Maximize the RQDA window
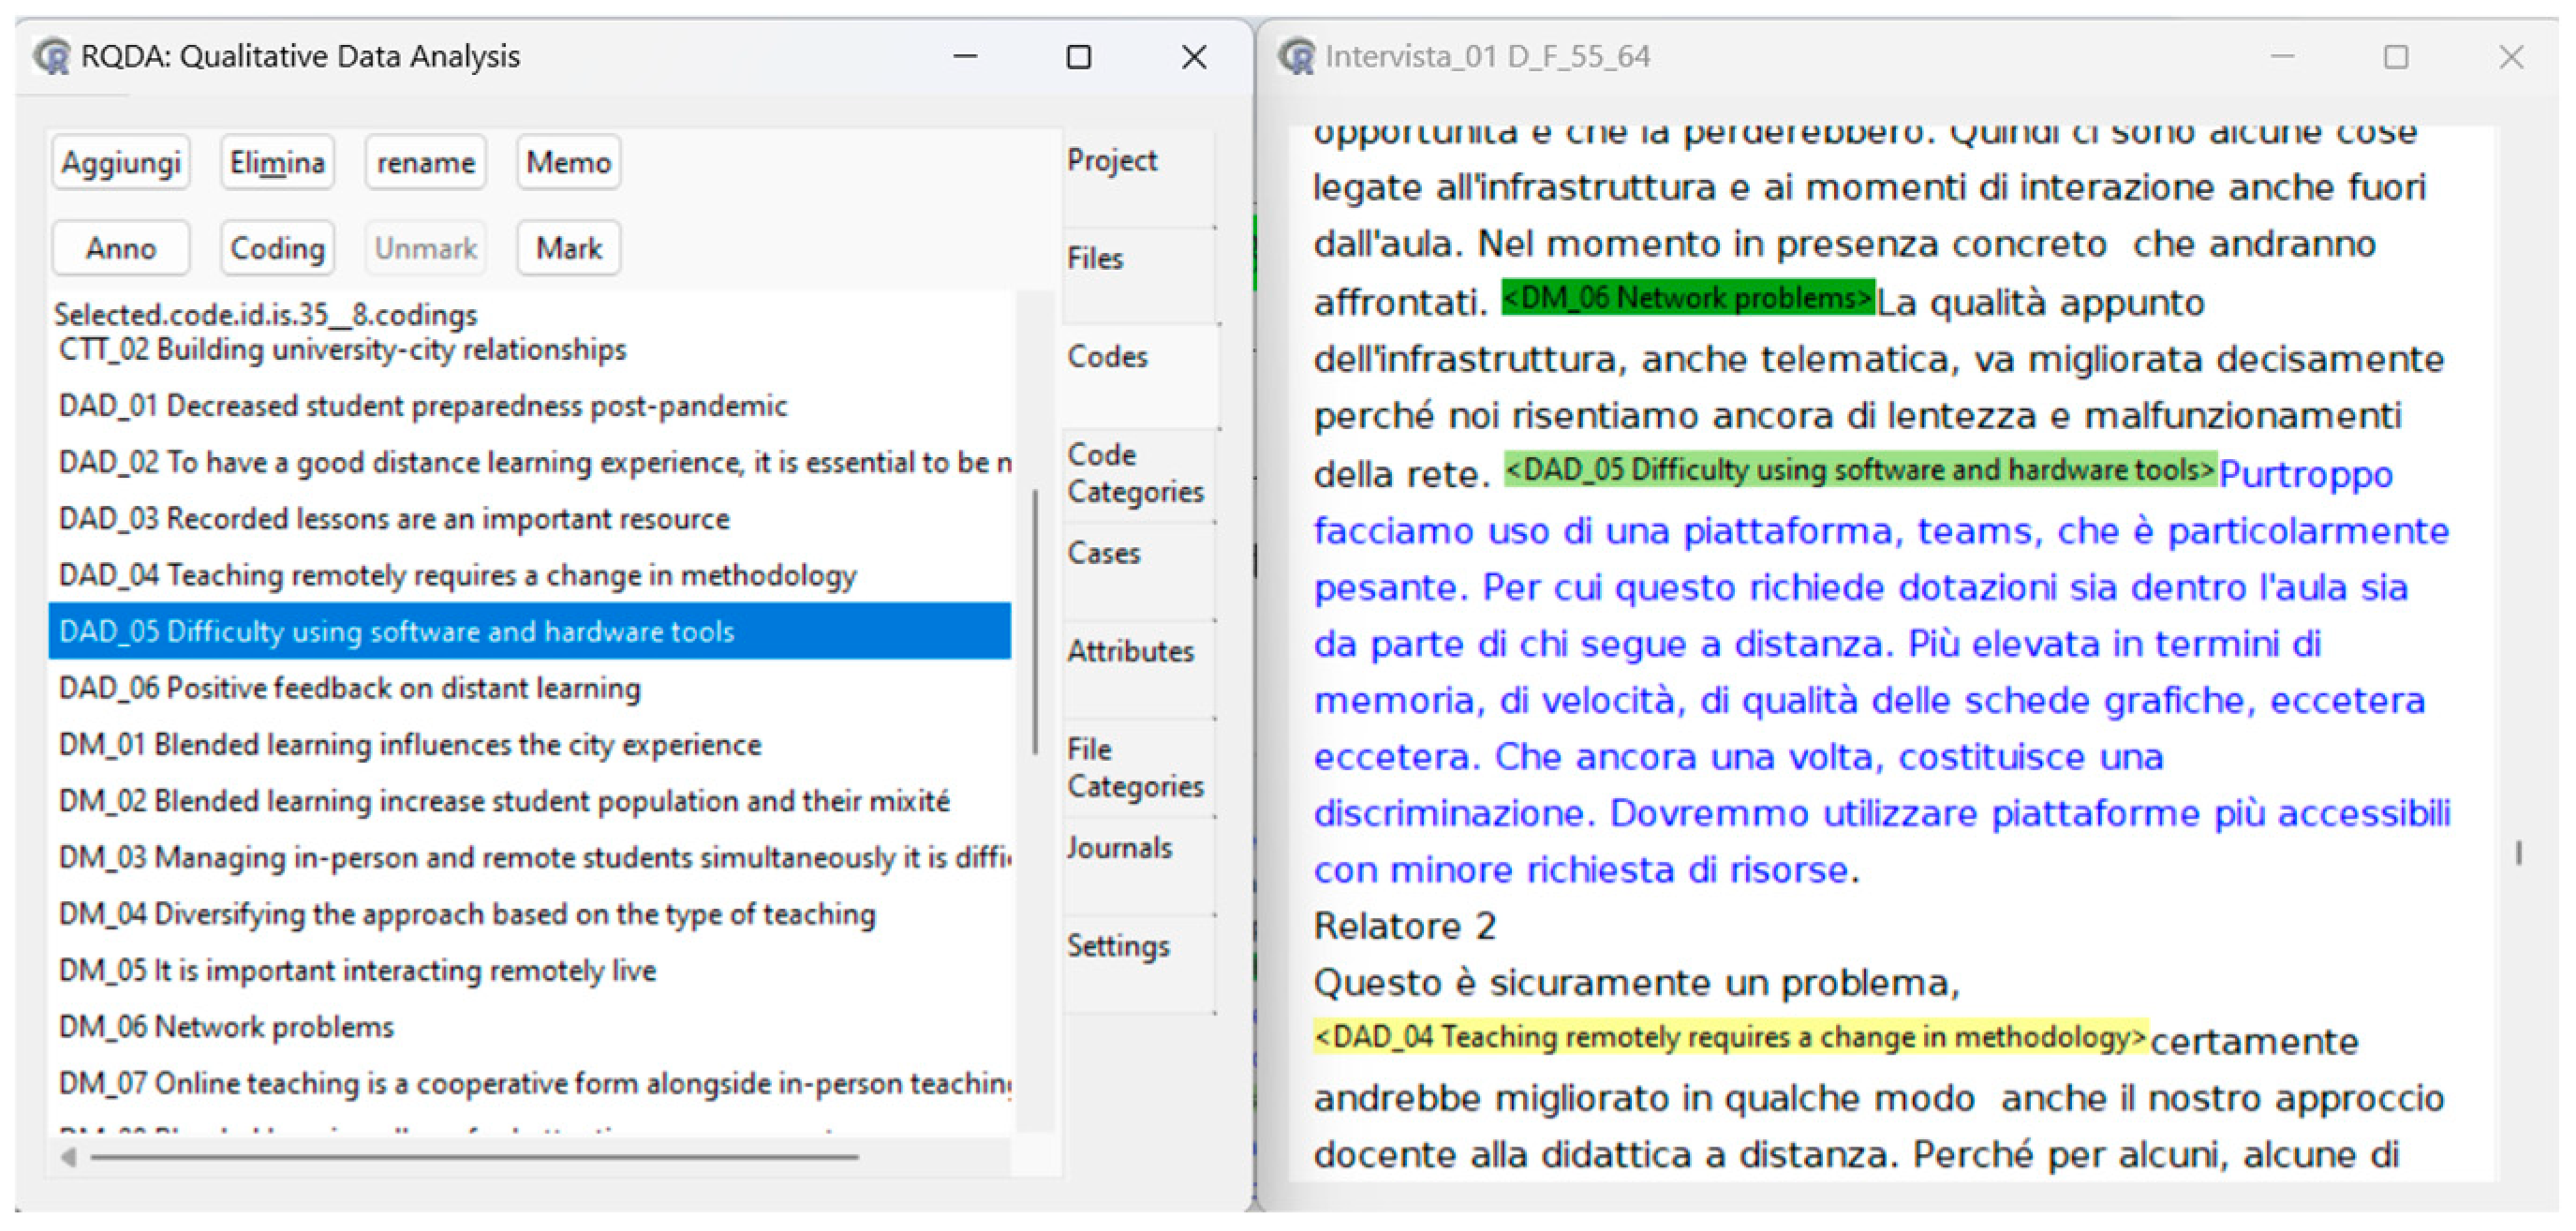The width and height of the screenshot is (2576, 1231). (x=1078, y=57)
